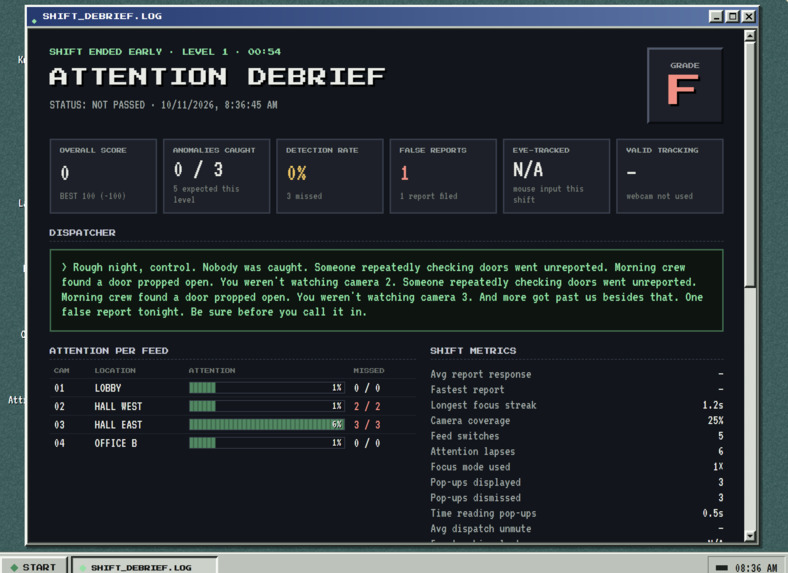The image size is (788, 573).
Task: Click 'Pop-ups dismissed' metric label
Action: (475, 498)
